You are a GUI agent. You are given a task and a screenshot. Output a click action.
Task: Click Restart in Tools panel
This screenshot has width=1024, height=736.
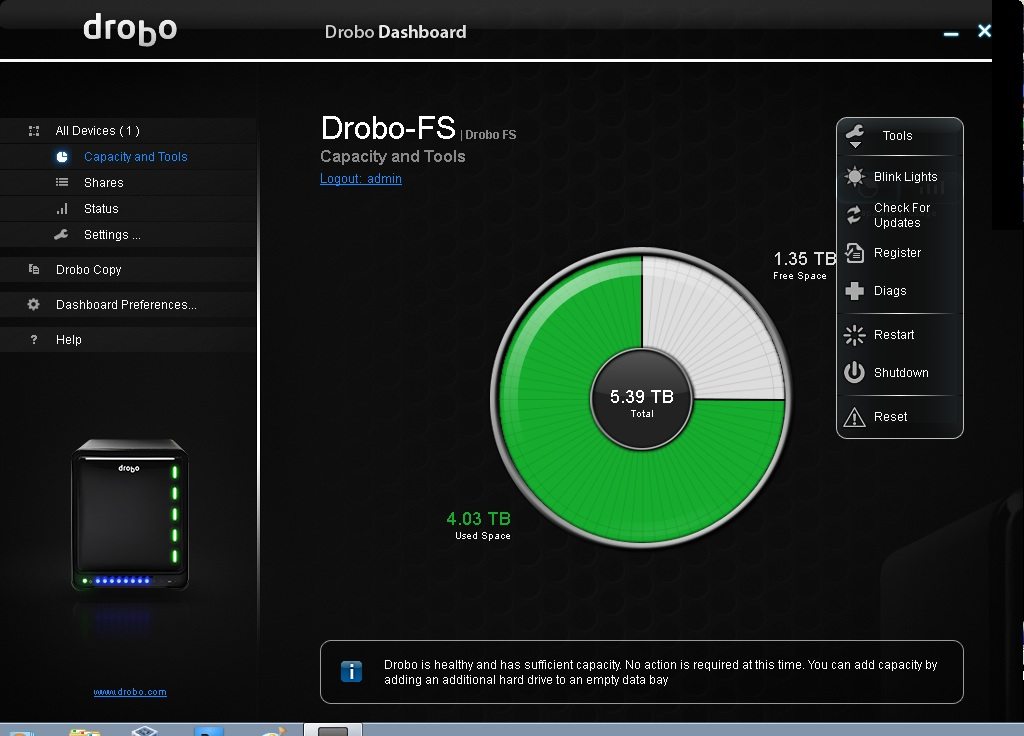[x=894, y=335]
